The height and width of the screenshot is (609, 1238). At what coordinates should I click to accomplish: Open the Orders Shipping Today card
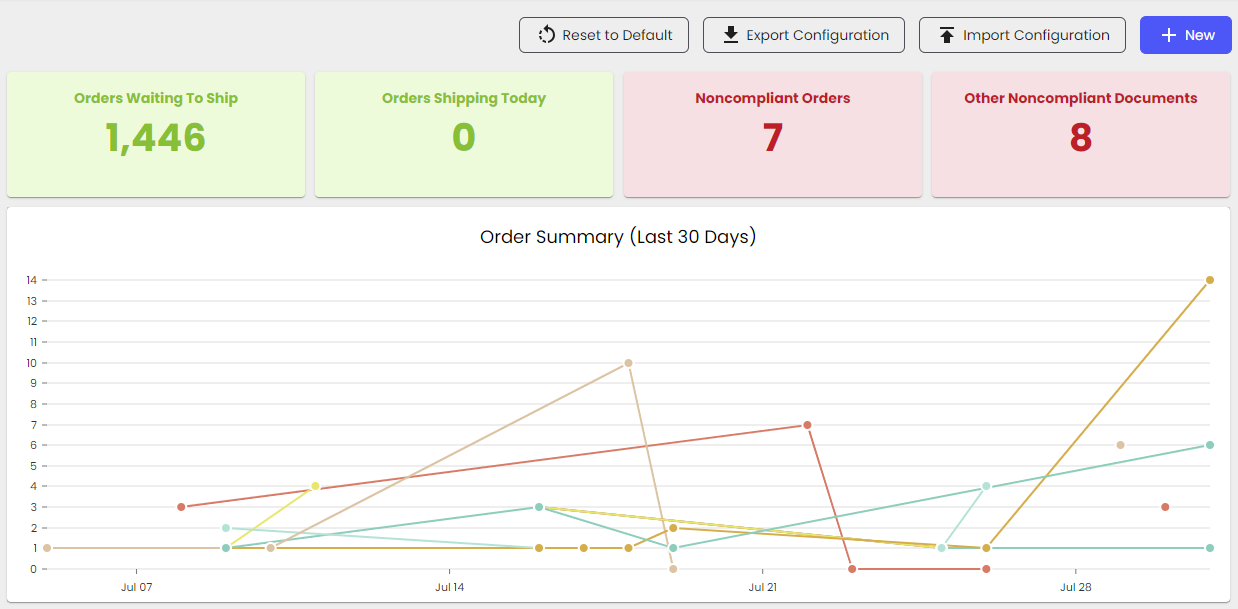pos(464,134)
